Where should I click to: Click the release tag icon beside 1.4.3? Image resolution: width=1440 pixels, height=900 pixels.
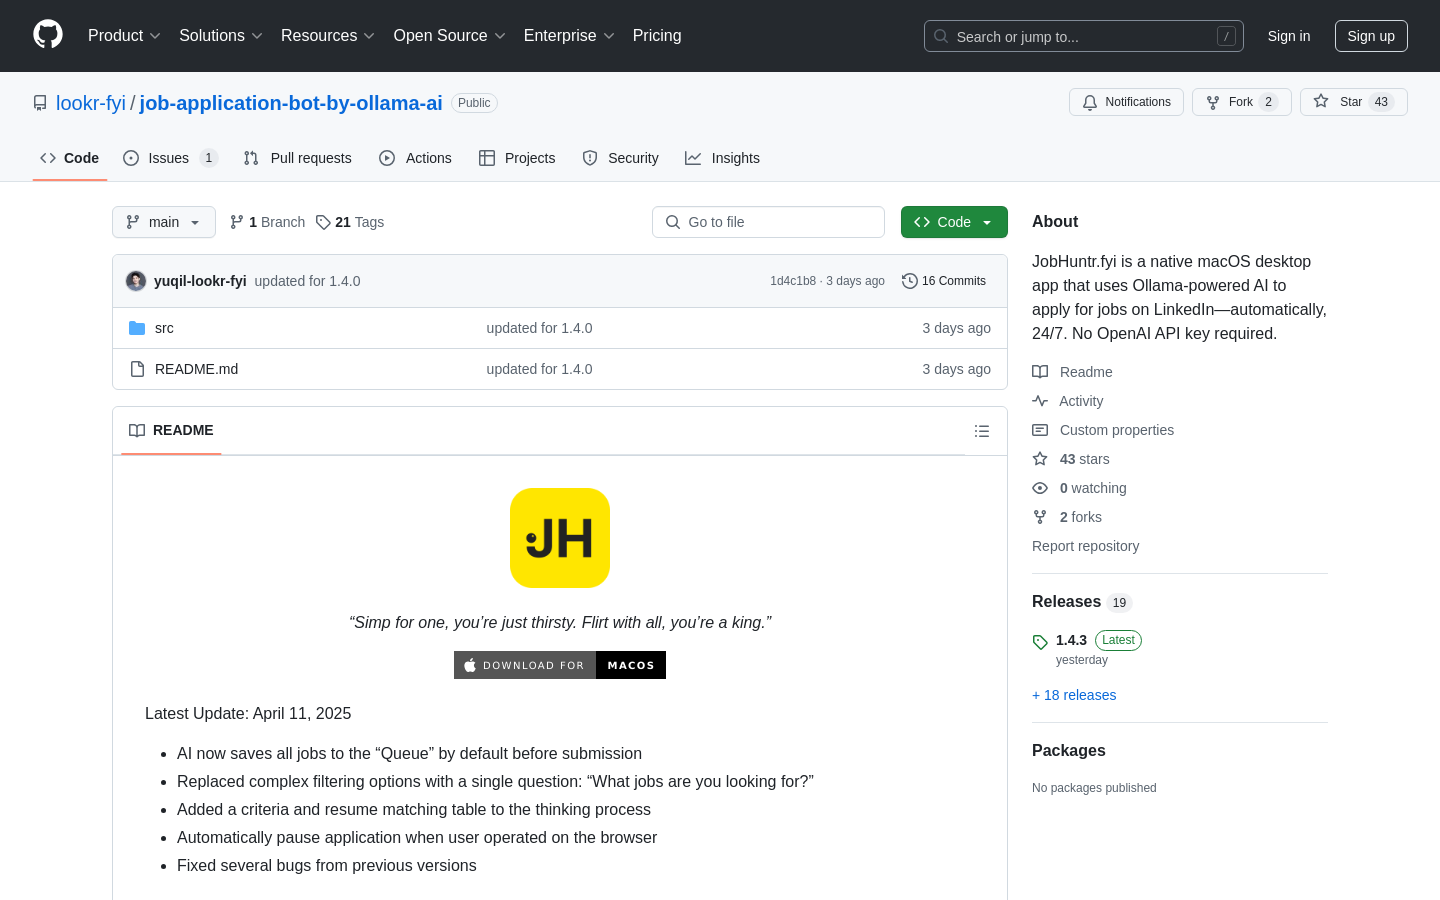click(x=1040, y=642)
